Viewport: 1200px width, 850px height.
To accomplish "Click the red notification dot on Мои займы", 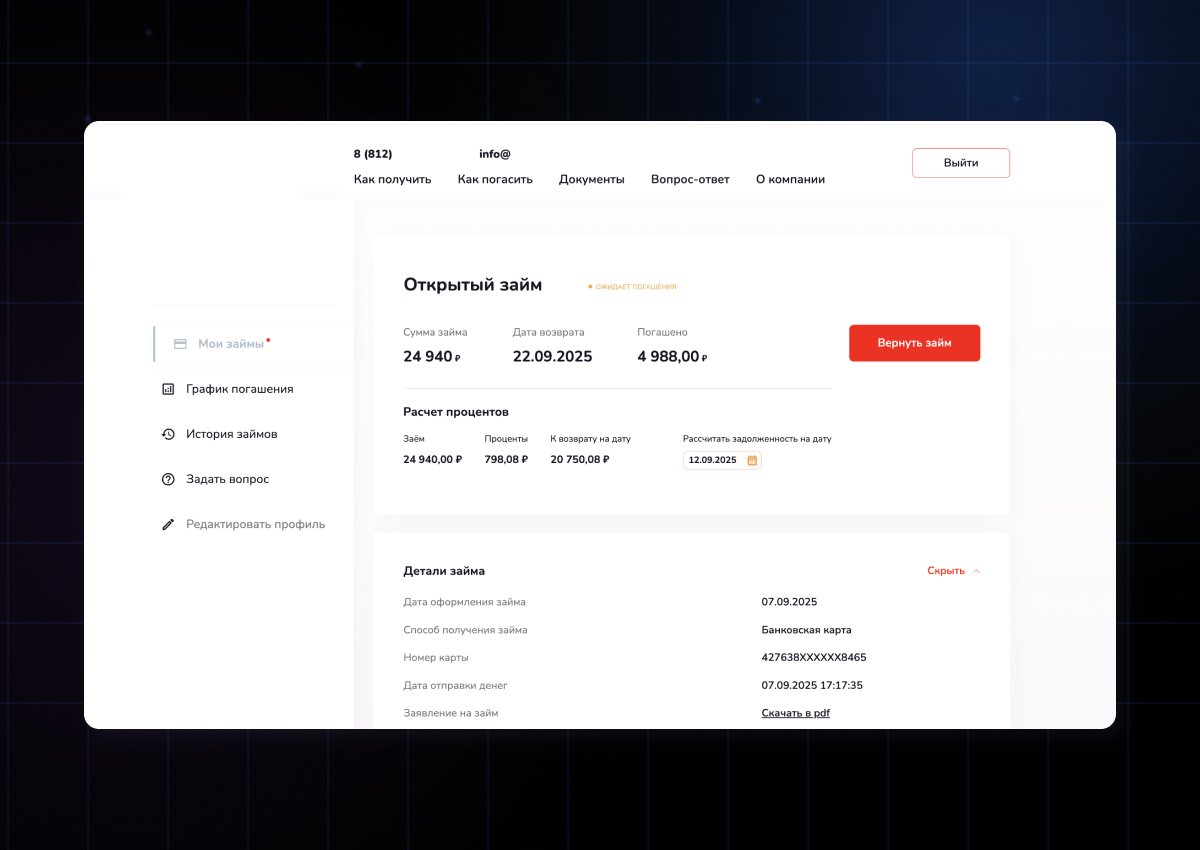I will pyautogui.click(x=268, y=338).
